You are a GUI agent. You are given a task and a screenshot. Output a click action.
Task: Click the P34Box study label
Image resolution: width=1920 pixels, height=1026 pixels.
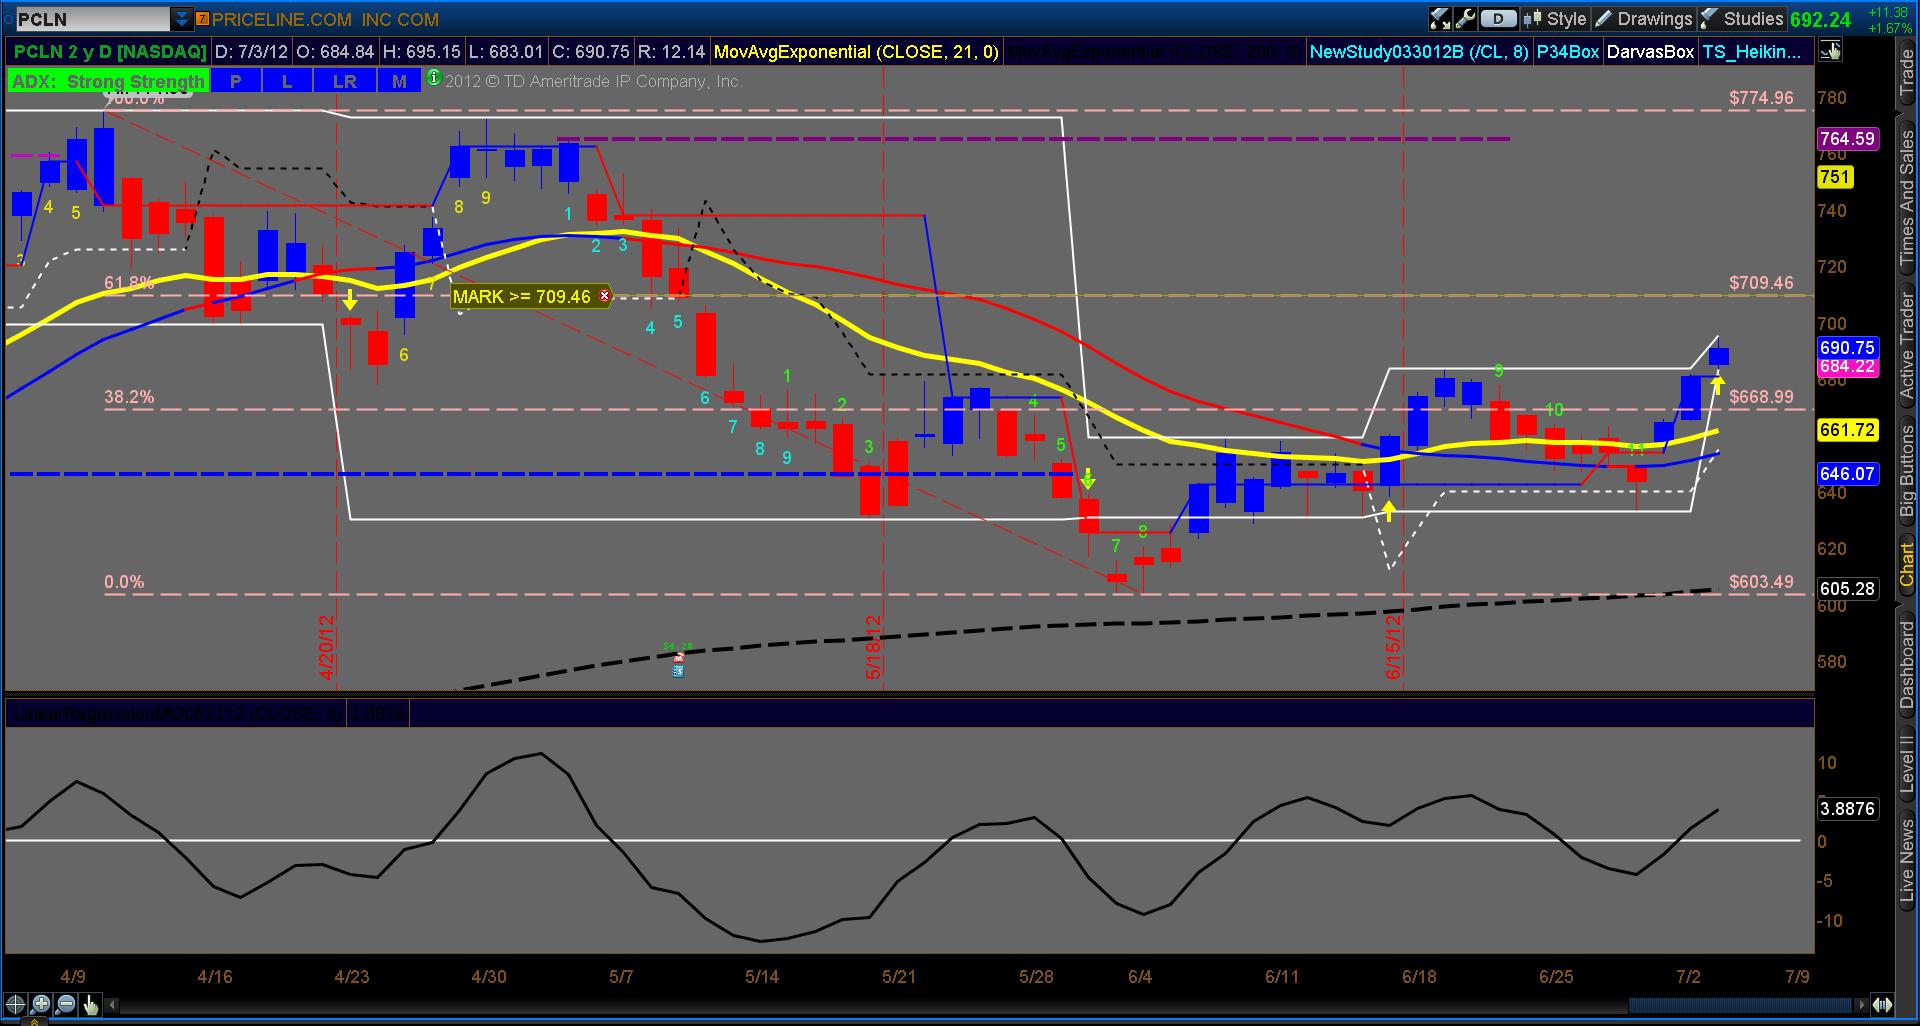click(x=1567, y=51)
